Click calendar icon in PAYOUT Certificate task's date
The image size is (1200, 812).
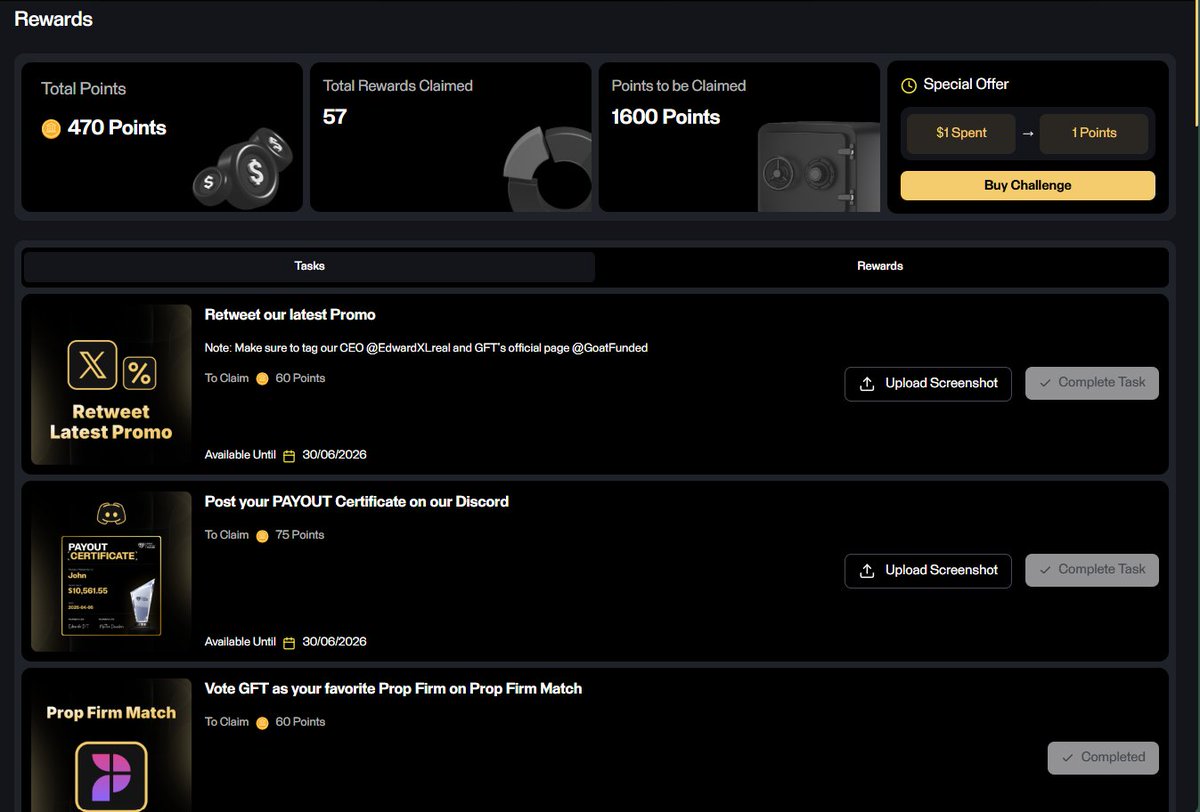pyautogui.click(x=289, y=643)
